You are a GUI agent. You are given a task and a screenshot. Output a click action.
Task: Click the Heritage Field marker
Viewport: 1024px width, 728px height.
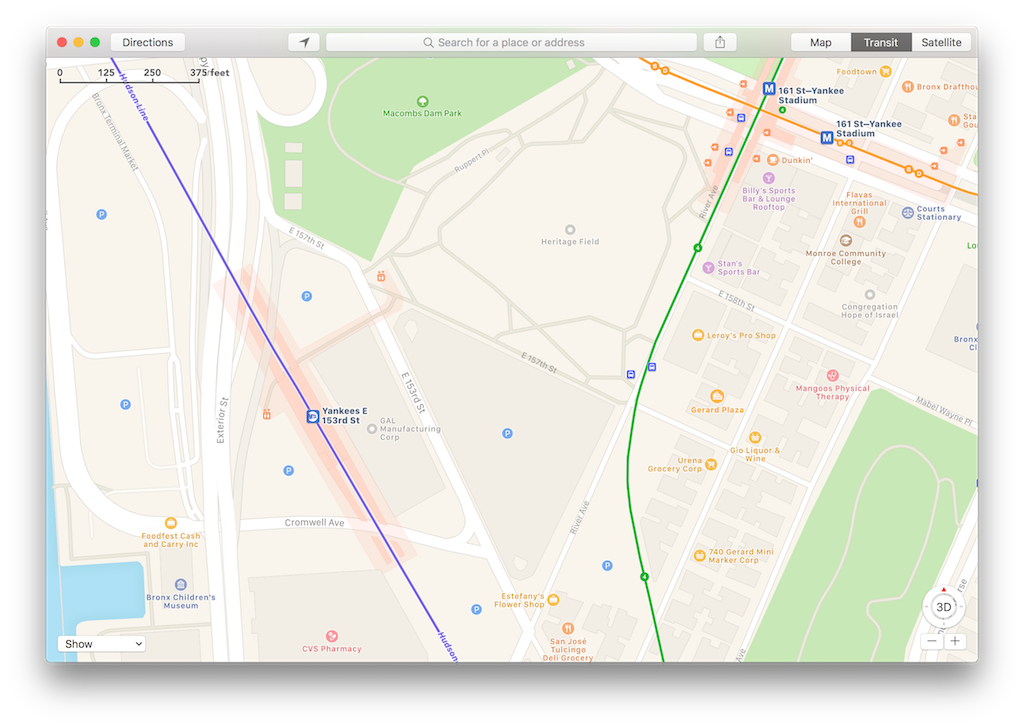coord(570,230)
